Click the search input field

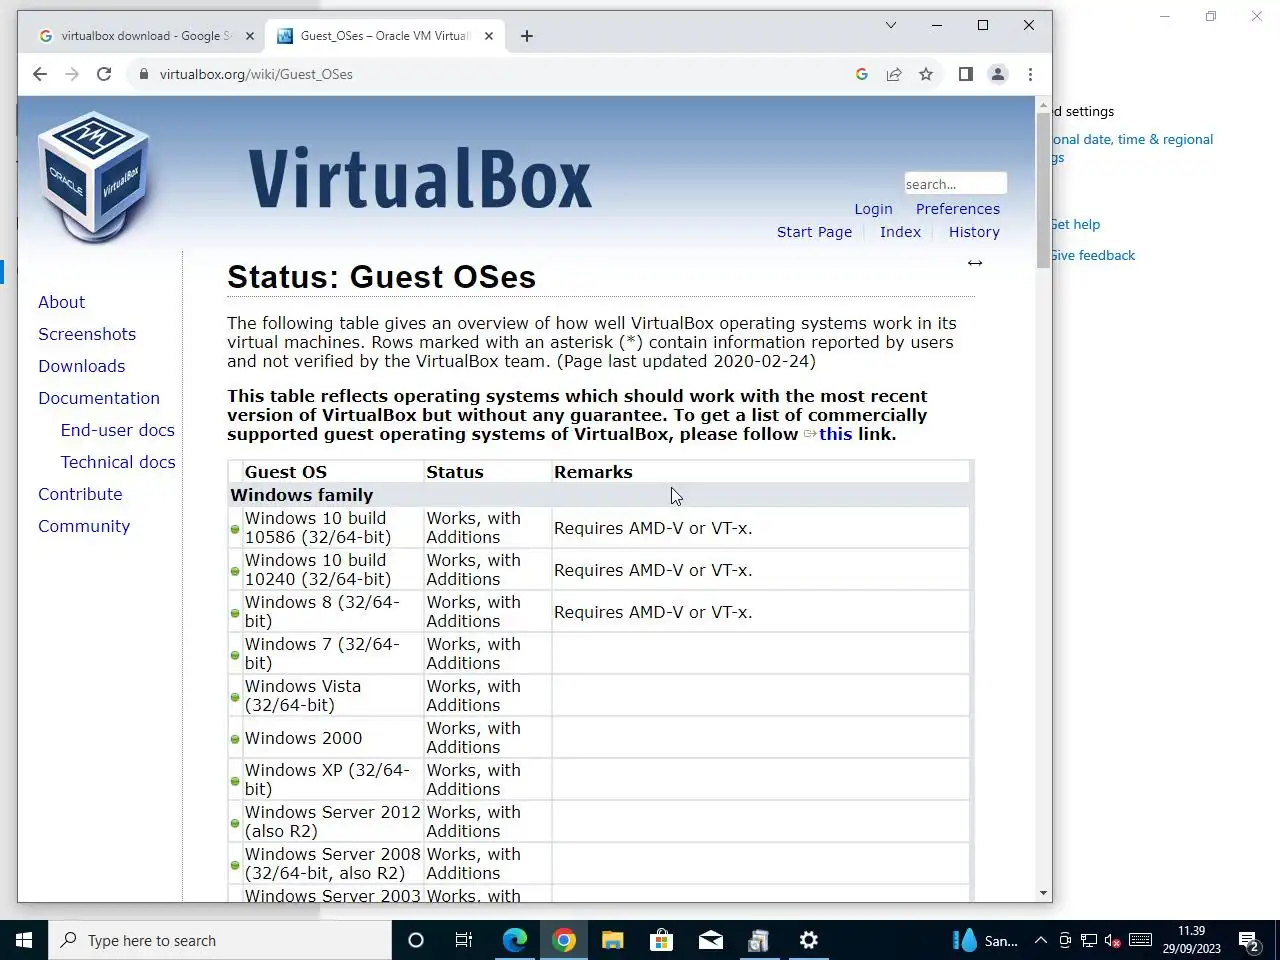[x=955, y=184]
